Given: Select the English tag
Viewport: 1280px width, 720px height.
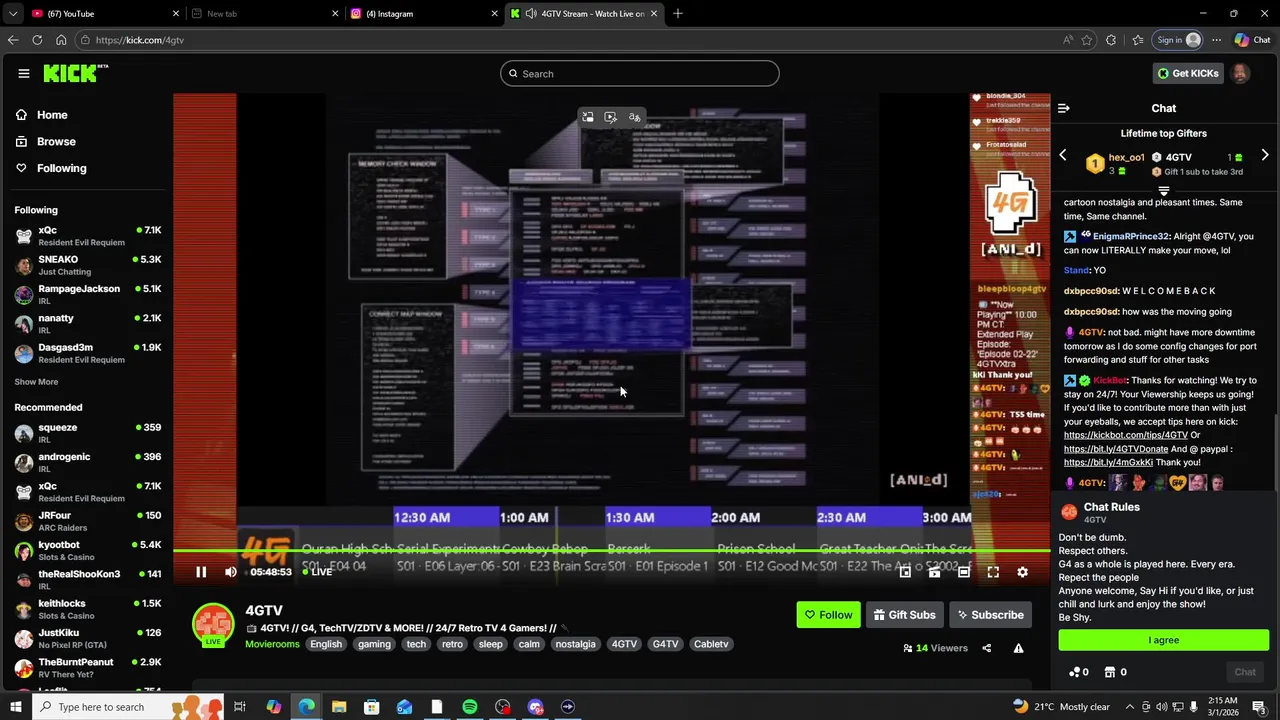Looking at the screenshot, I should click(326, 644).
